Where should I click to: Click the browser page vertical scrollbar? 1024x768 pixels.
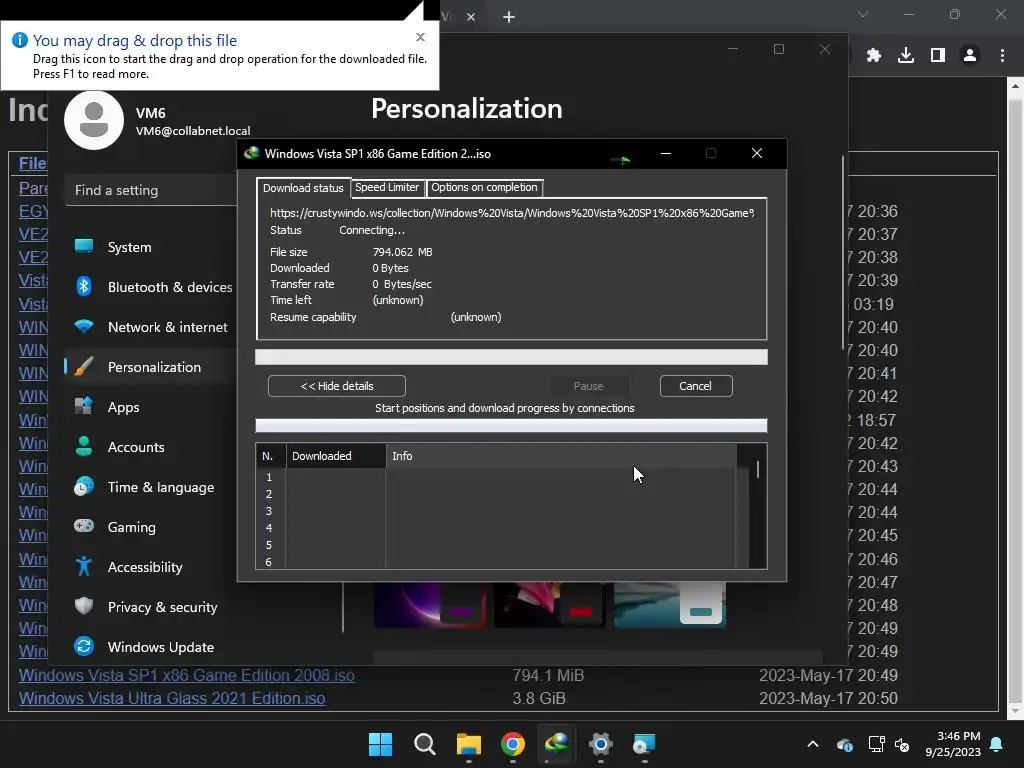(1016, 398)
